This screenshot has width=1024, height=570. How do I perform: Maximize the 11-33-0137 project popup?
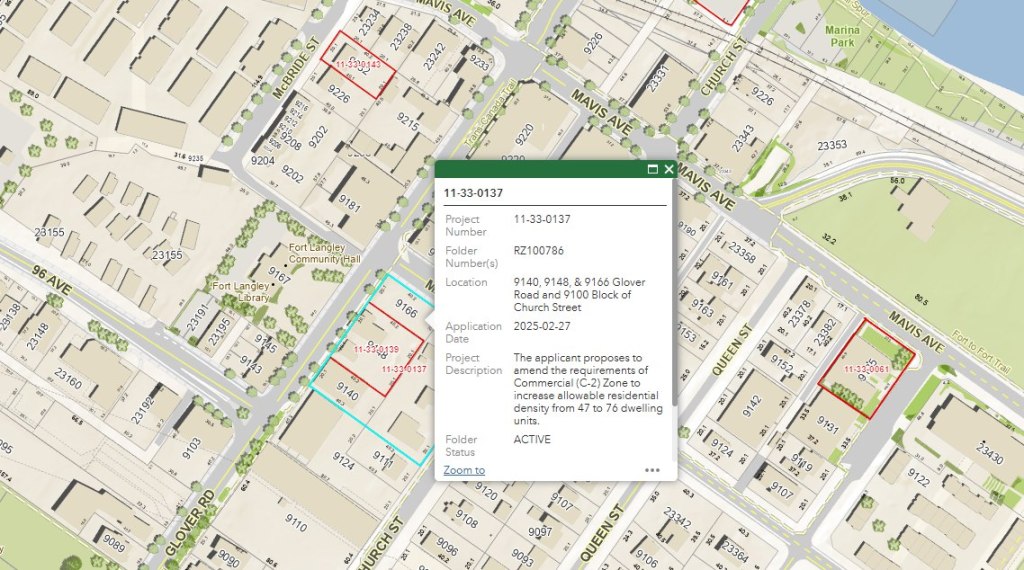pyautogui.click(x=652, y=170)
